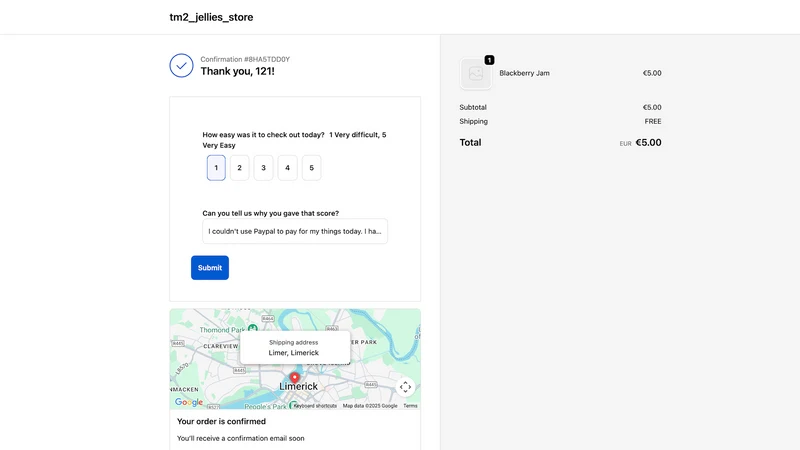
Task: Click the 'Thank you, 121!' heading
Action: (x=237, y=71)
